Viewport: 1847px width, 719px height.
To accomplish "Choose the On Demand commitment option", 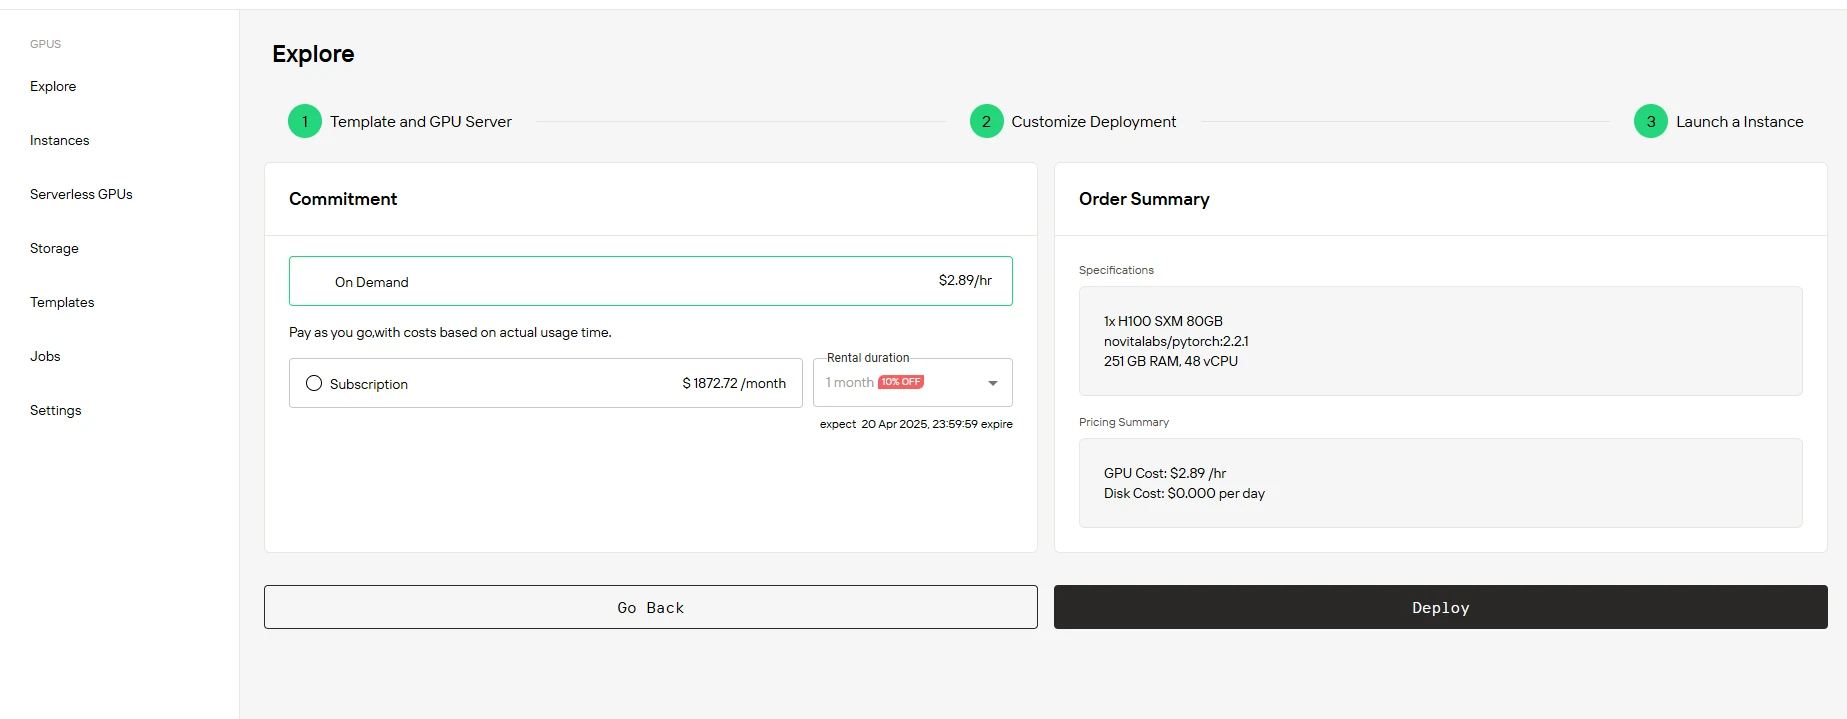I will (x=650, y=281).
